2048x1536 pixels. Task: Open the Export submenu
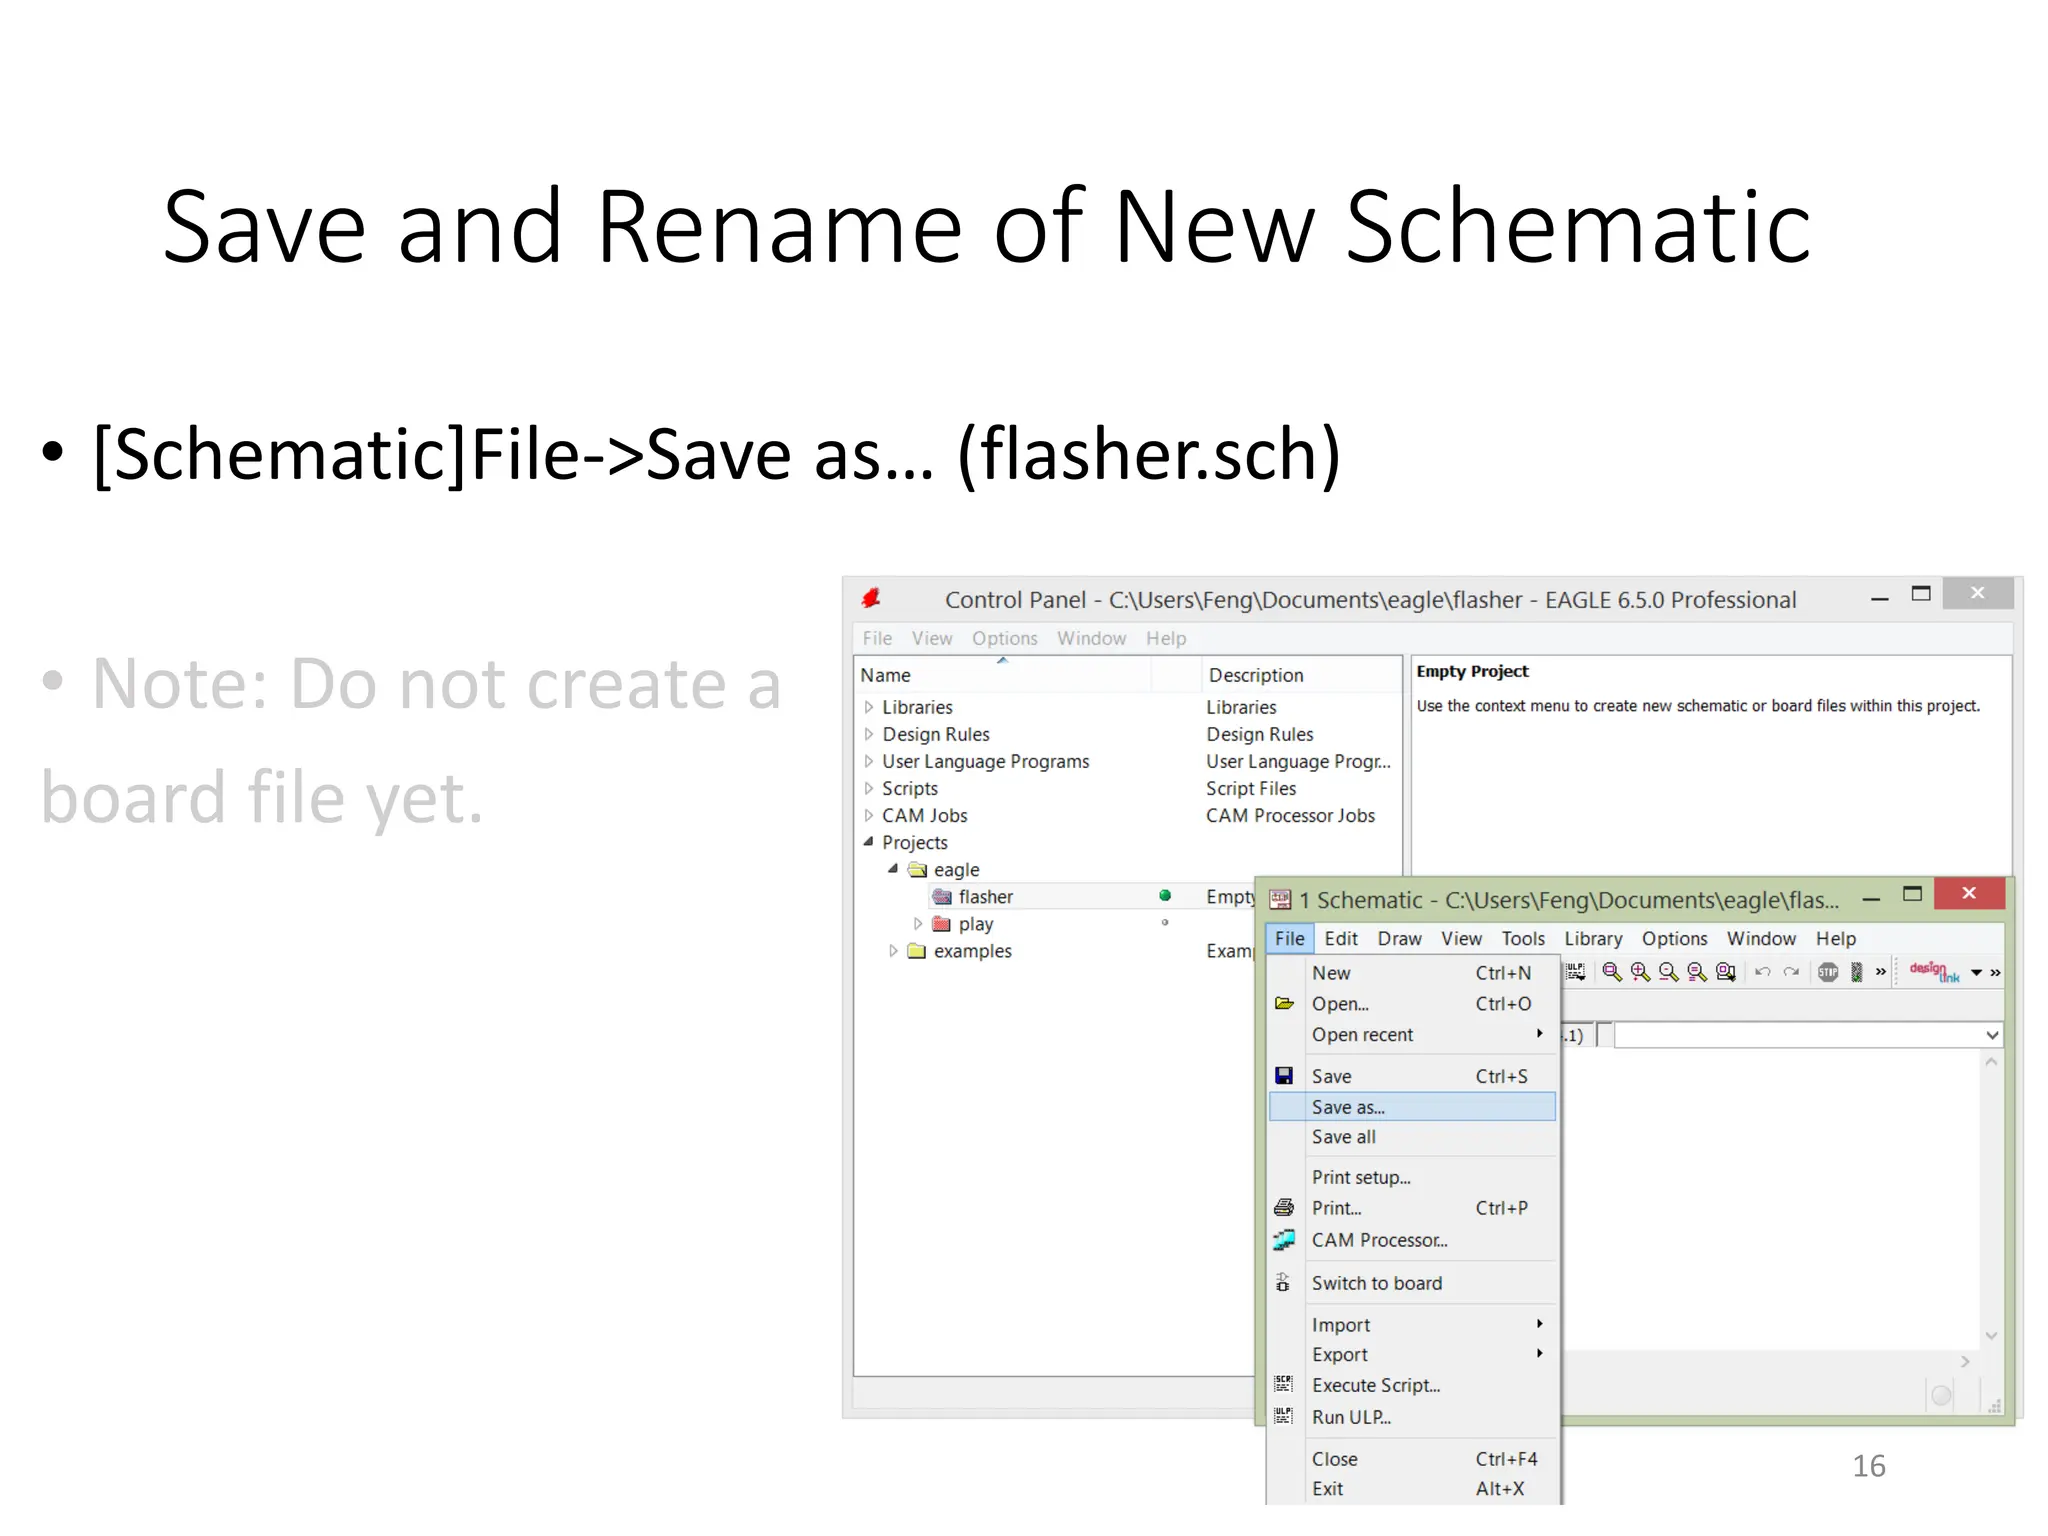1412,1354
